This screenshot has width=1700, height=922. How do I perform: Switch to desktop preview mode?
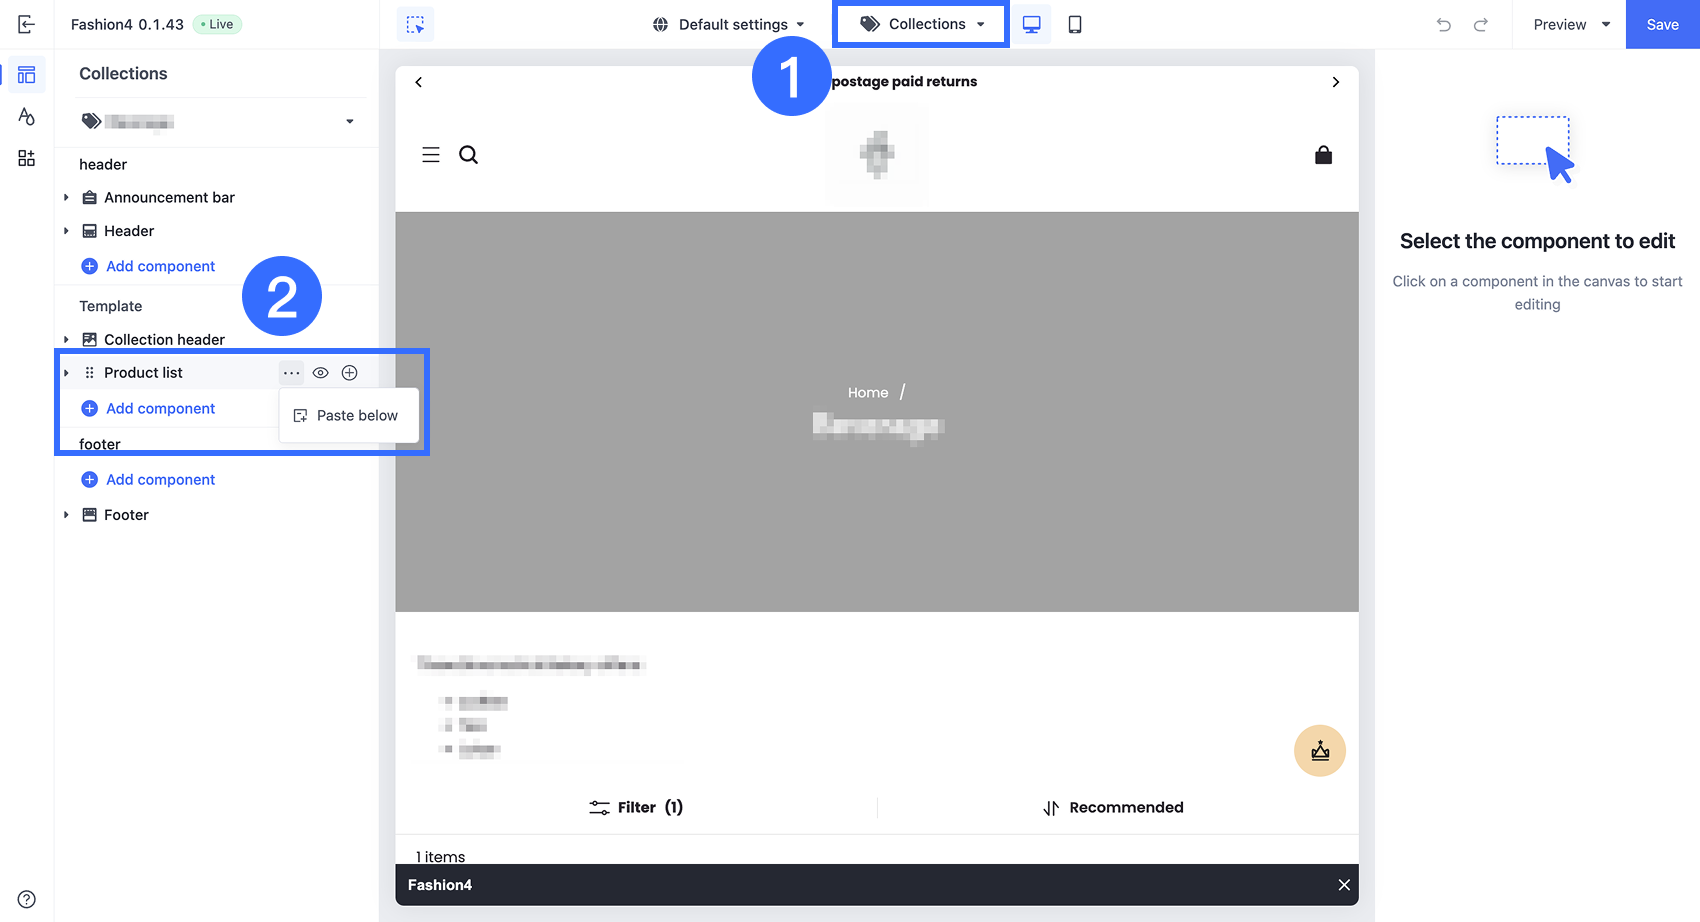pyautogui.click(x=1031, y=24)
